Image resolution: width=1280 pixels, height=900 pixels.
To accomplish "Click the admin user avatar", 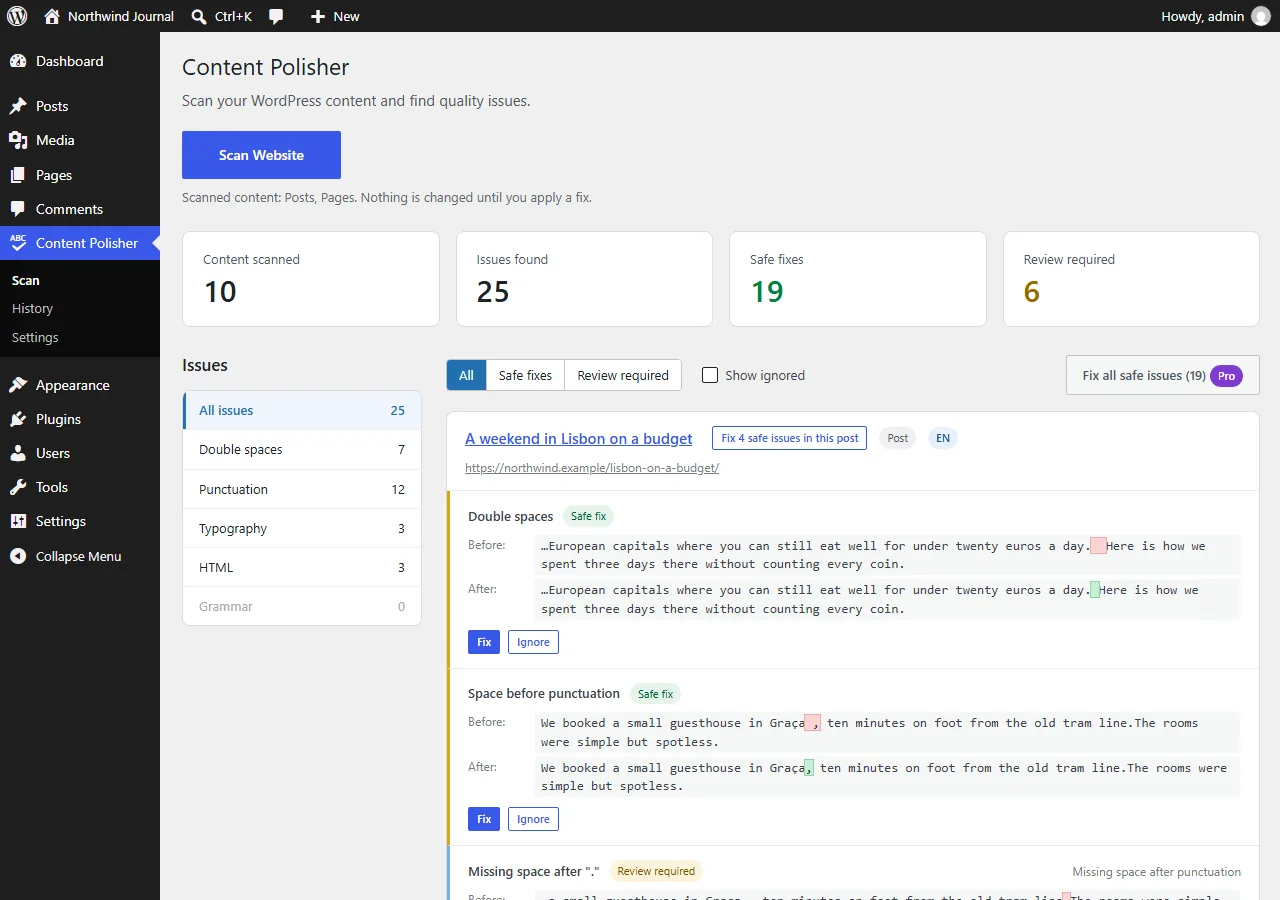I will click(x=1260, y=16).
